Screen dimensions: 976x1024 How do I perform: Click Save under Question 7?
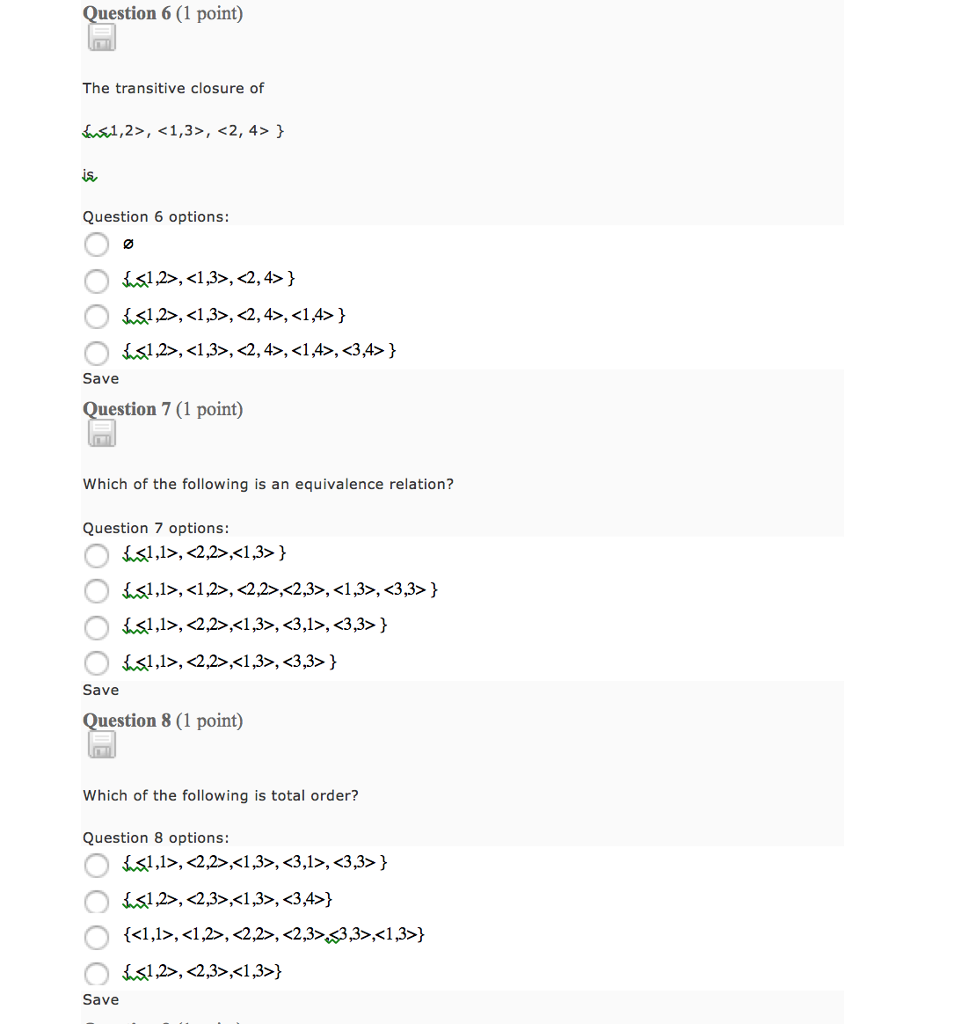click(x=101, y=690)
